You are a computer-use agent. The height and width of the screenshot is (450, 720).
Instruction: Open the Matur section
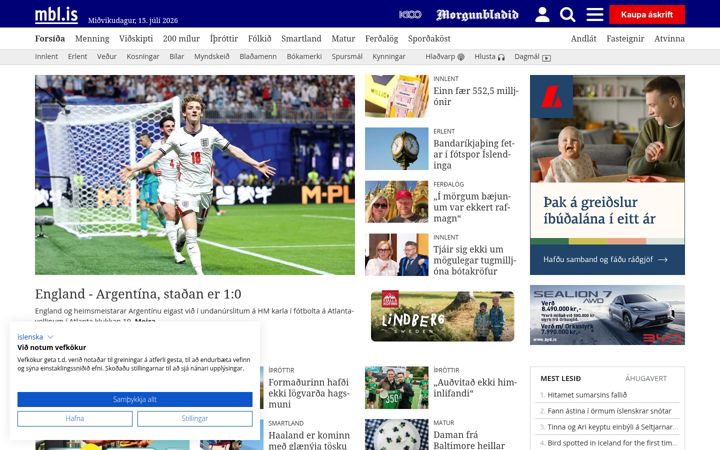(x=343, y=39)
